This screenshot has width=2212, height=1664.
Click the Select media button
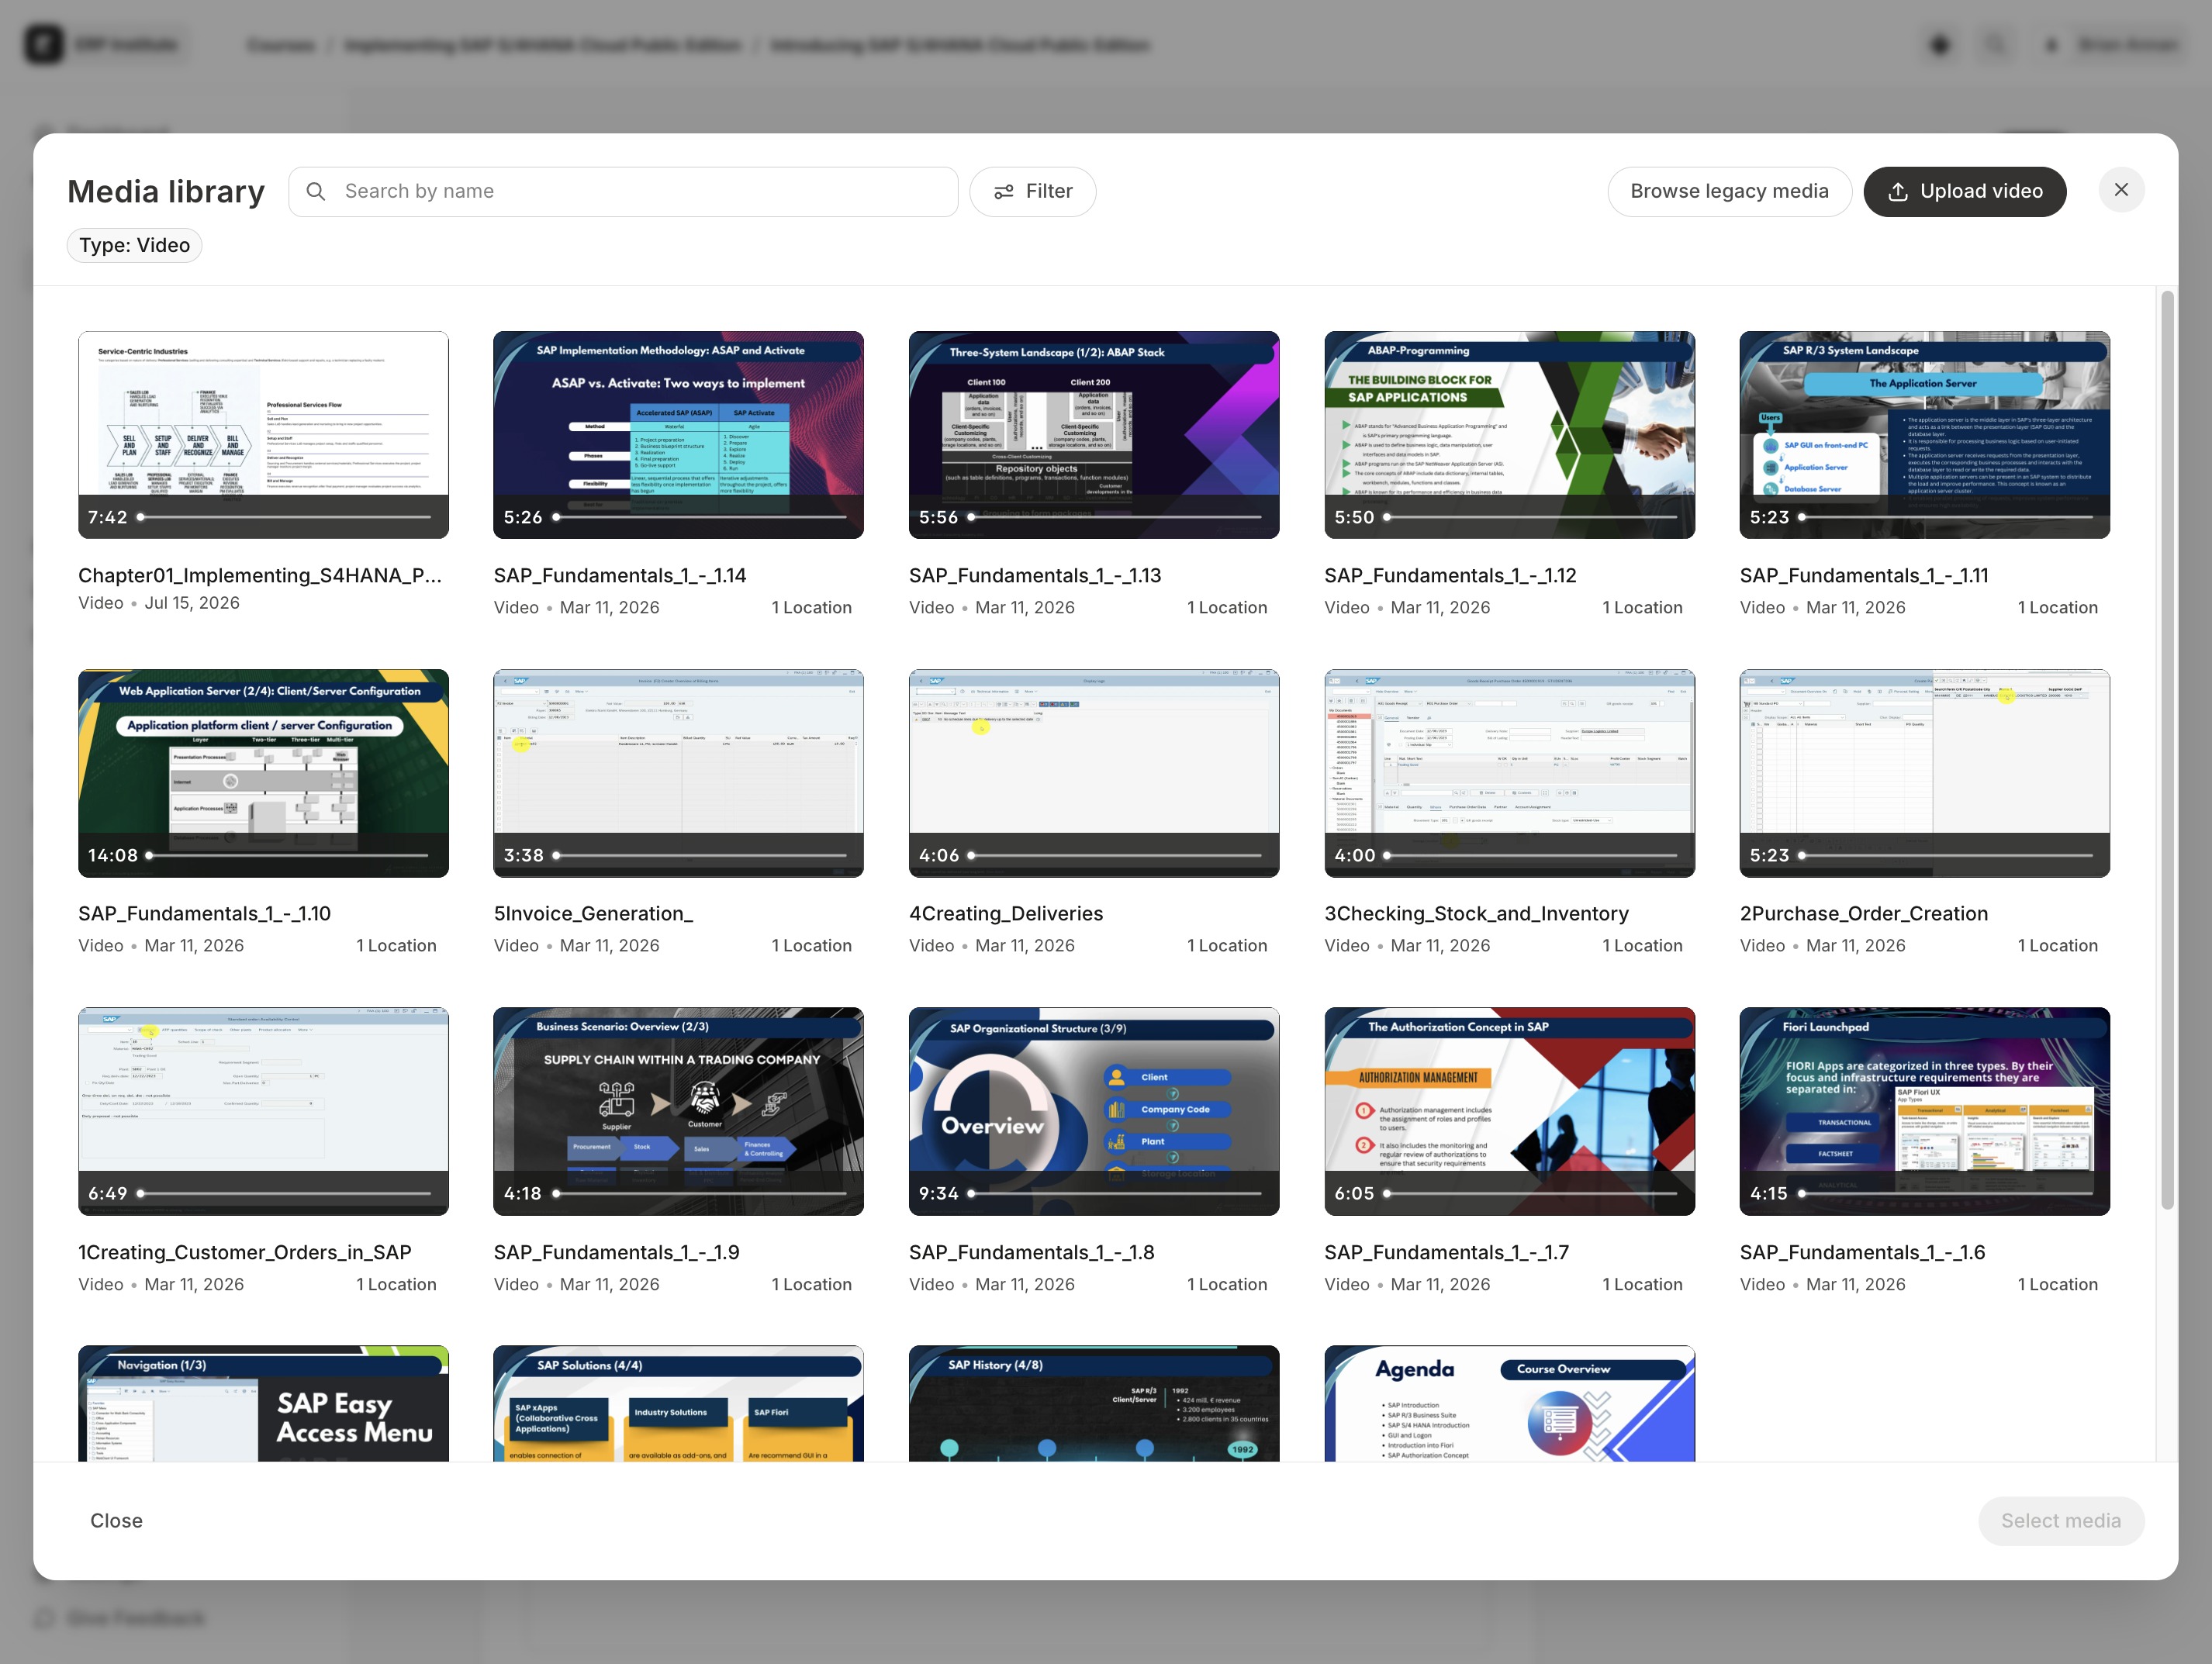(x=2060, y=1520)
